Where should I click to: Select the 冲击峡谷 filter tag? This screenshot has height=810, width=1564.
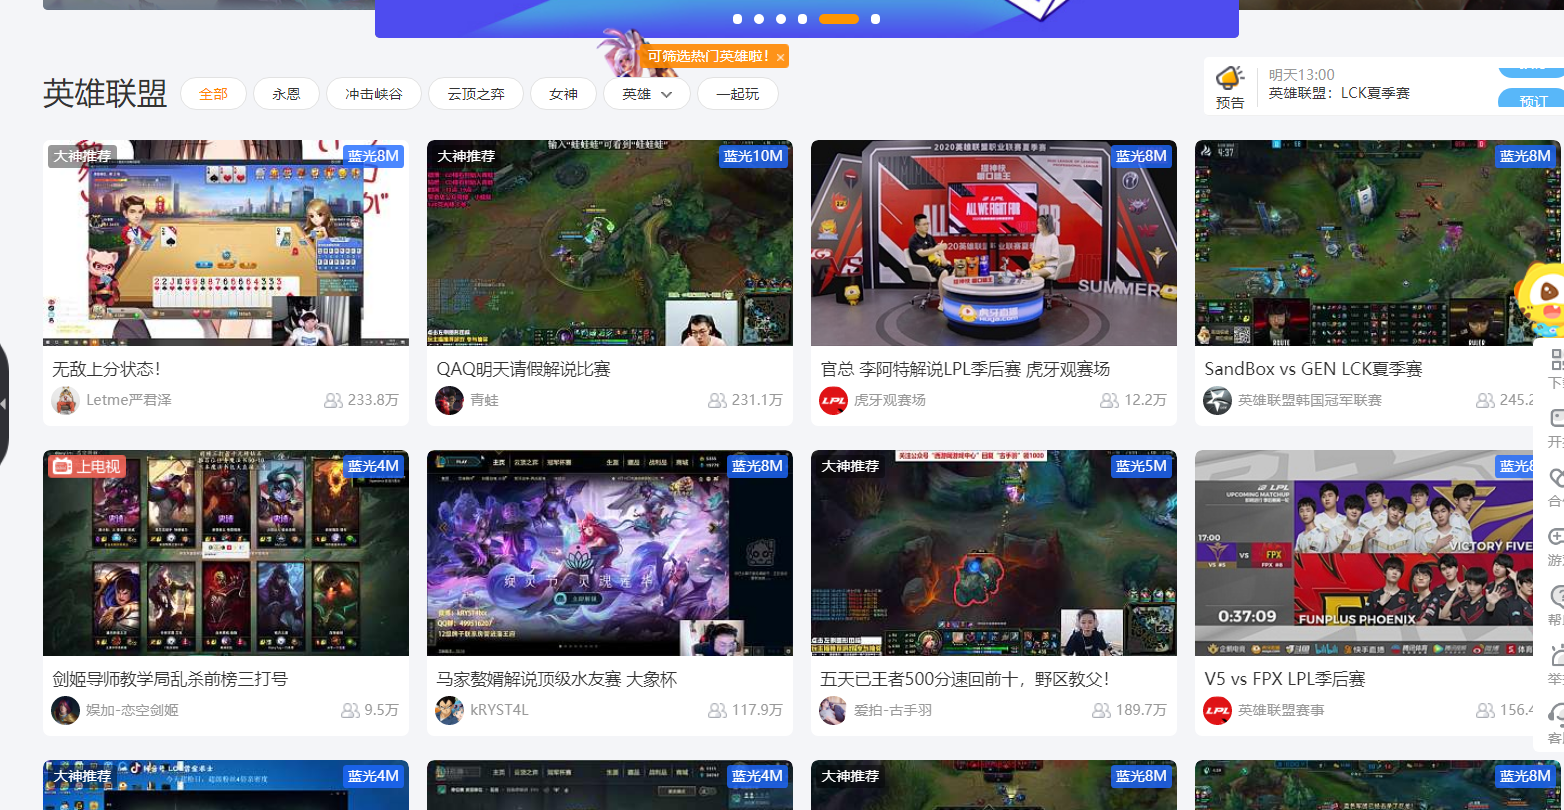click(374, 94)
